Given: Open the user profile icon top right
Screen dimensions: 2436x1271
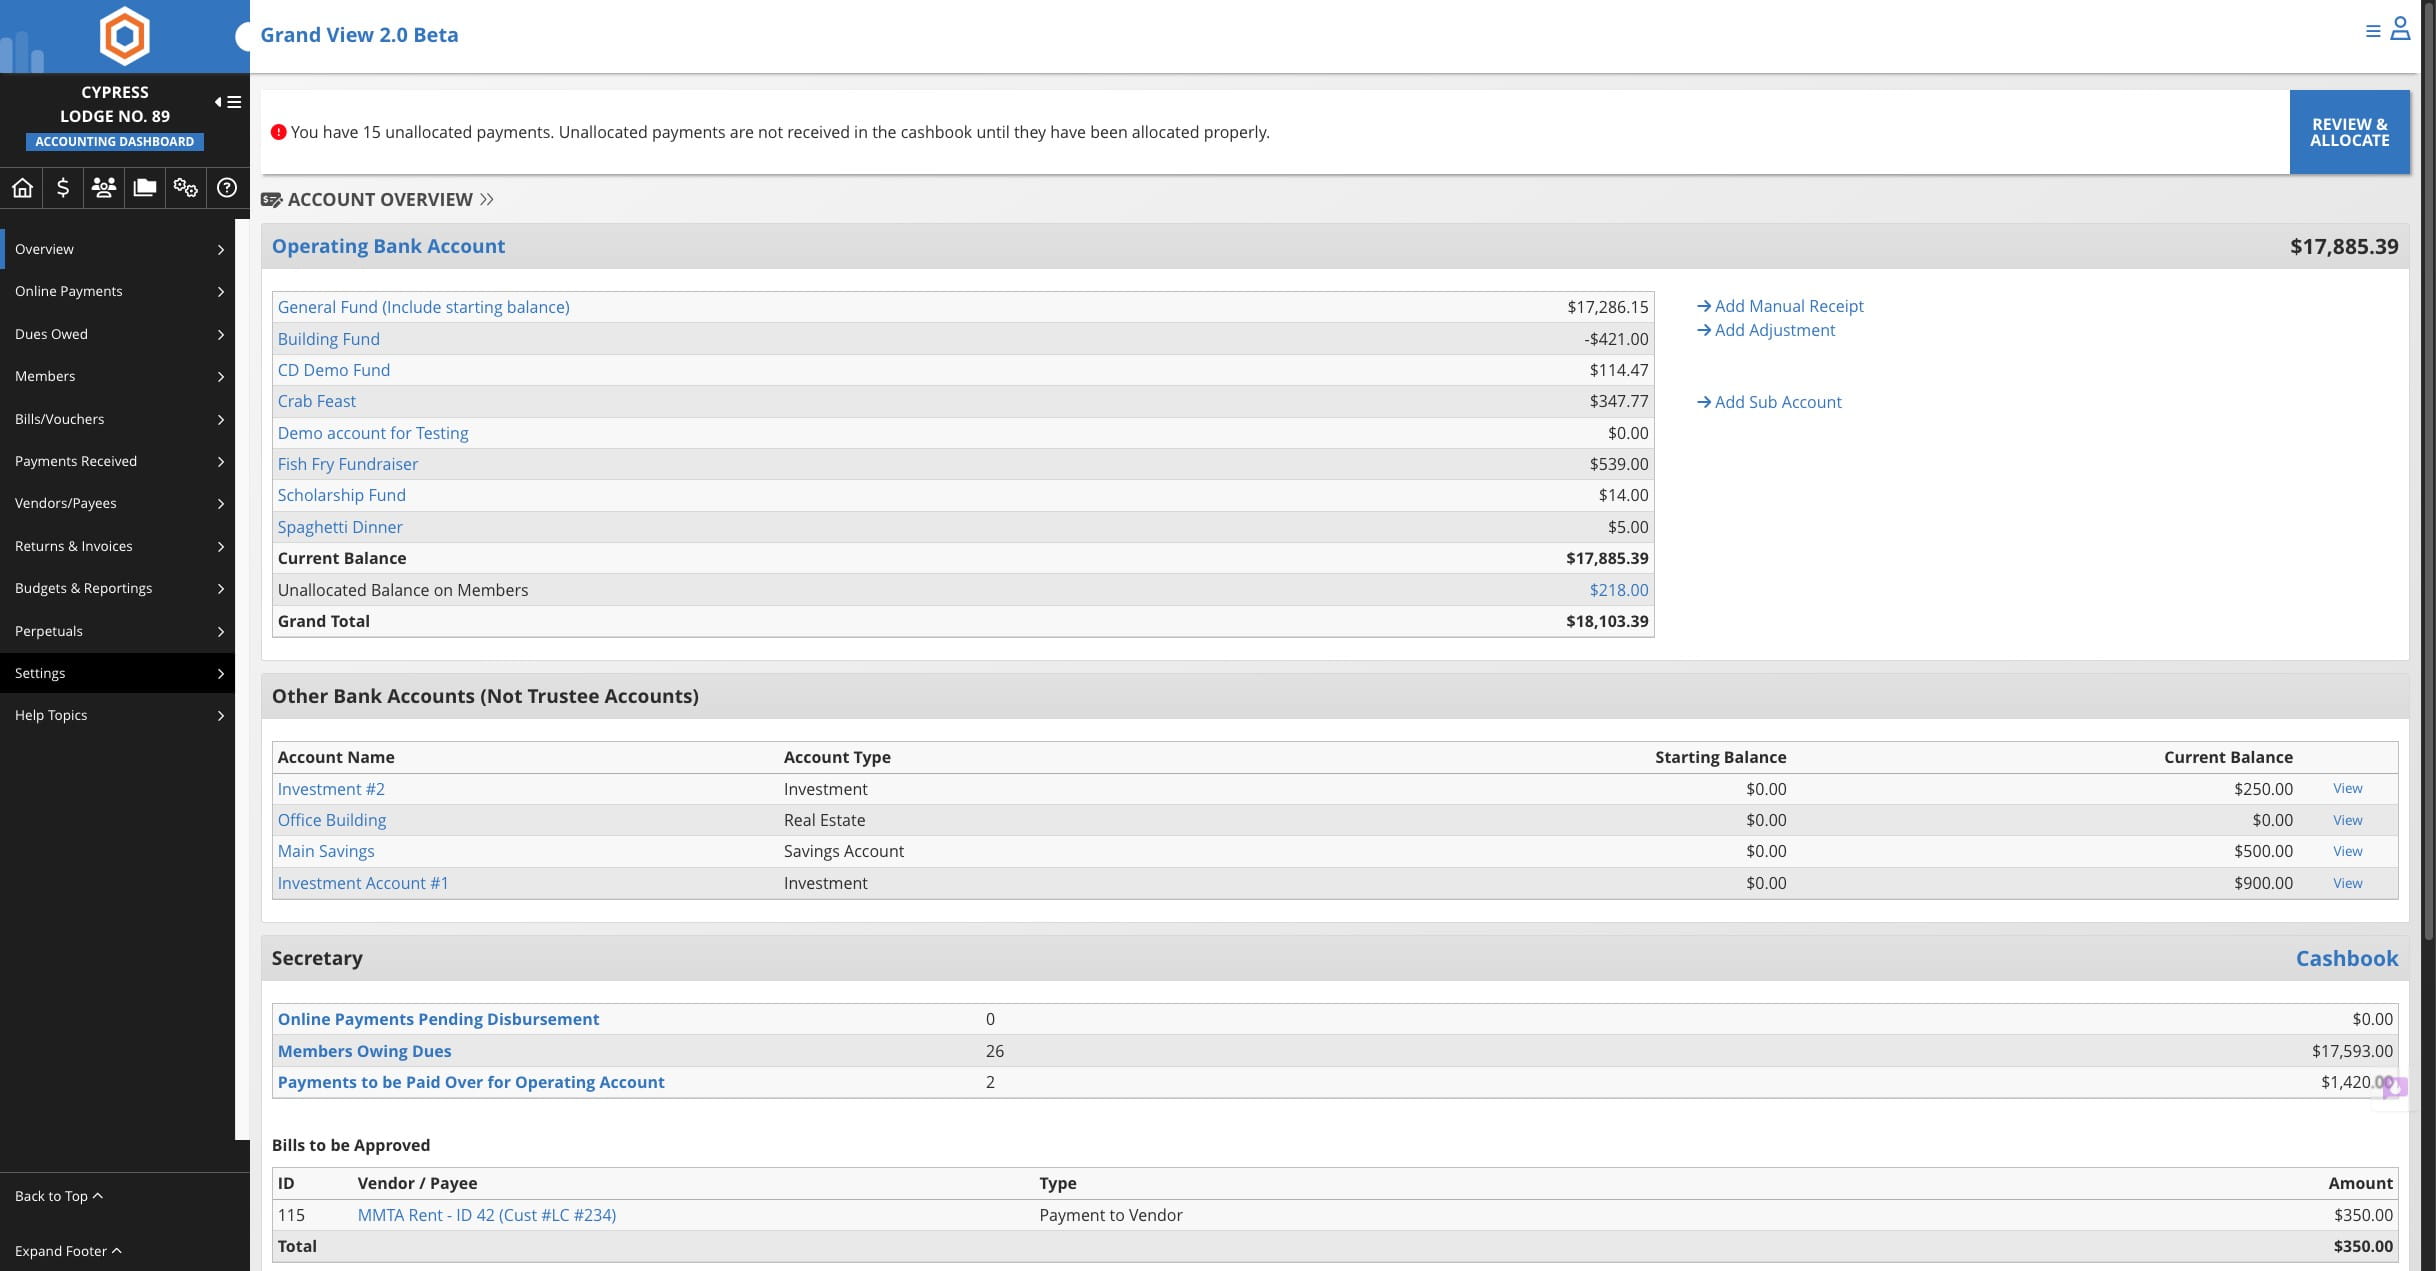Looking at the screenshot, I should [x=2400, y=29].
